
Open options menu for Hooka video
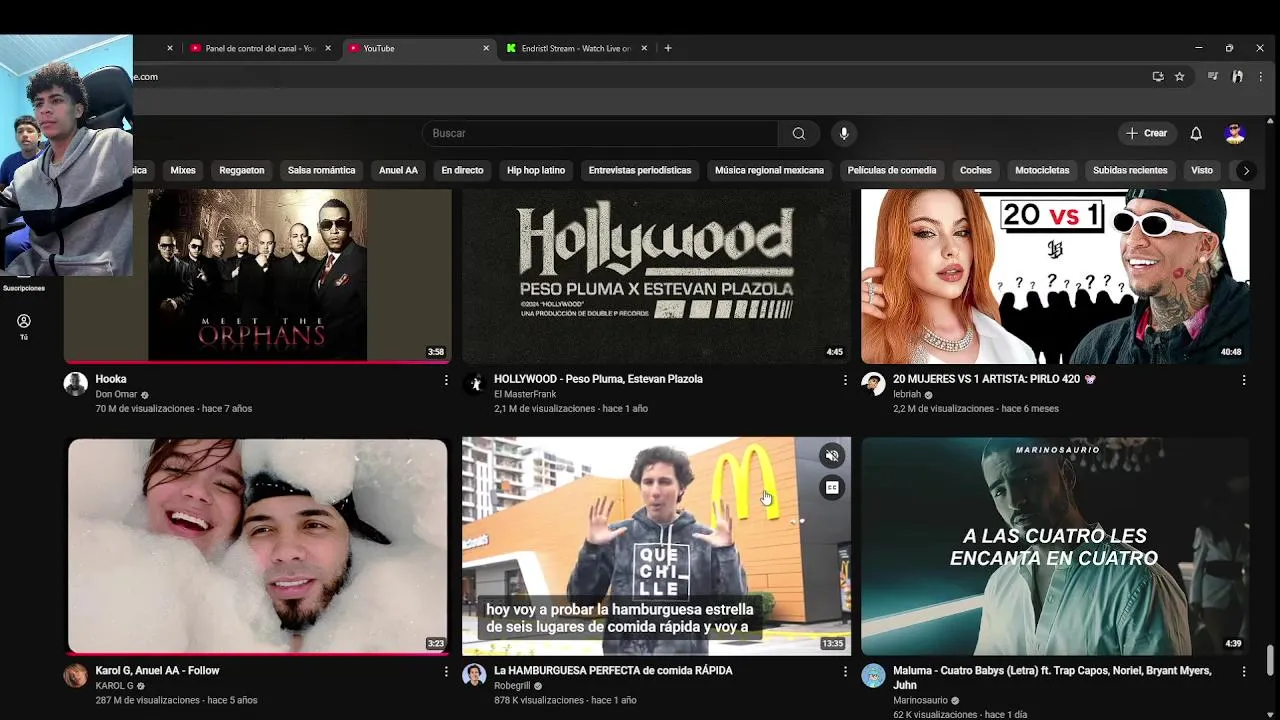[x=446, y=380]
